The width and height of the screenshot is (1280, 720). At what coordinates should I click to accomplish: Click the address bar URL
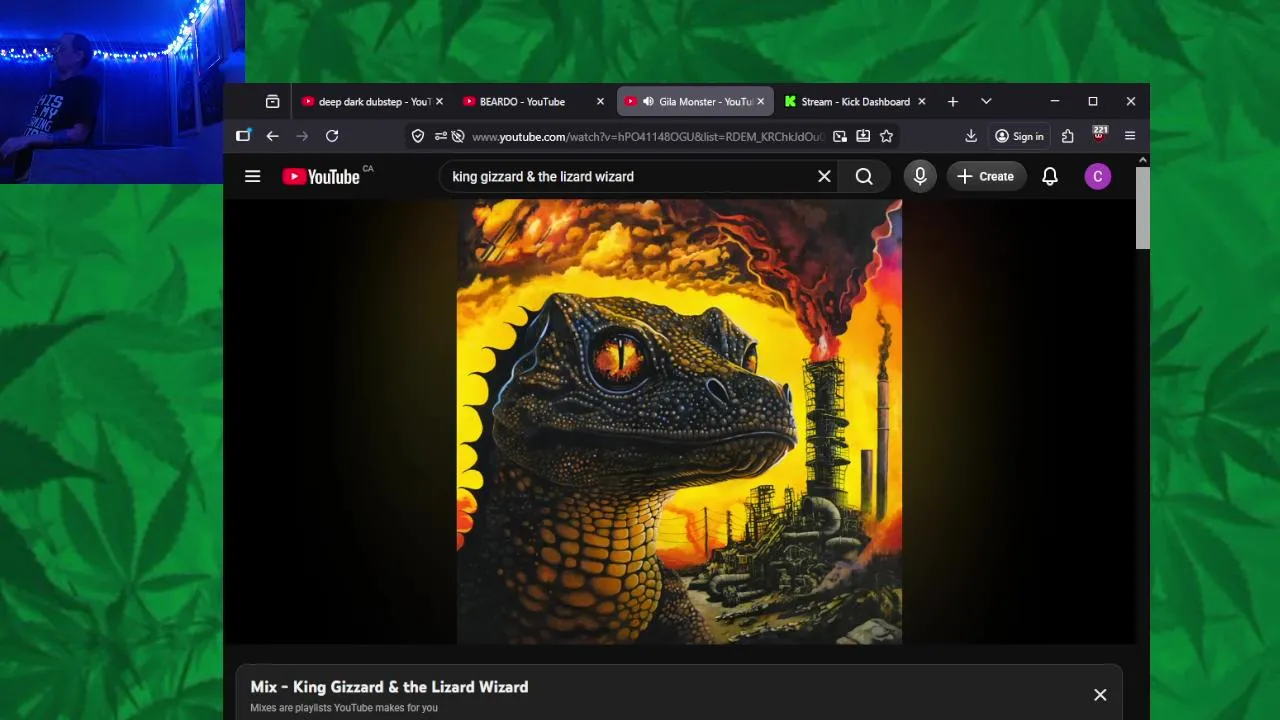(x=648, y=136)
